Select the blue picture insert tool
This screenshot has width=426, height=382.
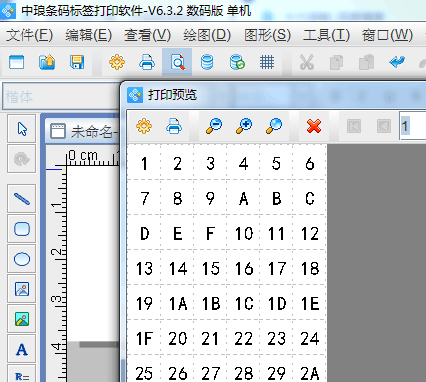coord(22,289)
